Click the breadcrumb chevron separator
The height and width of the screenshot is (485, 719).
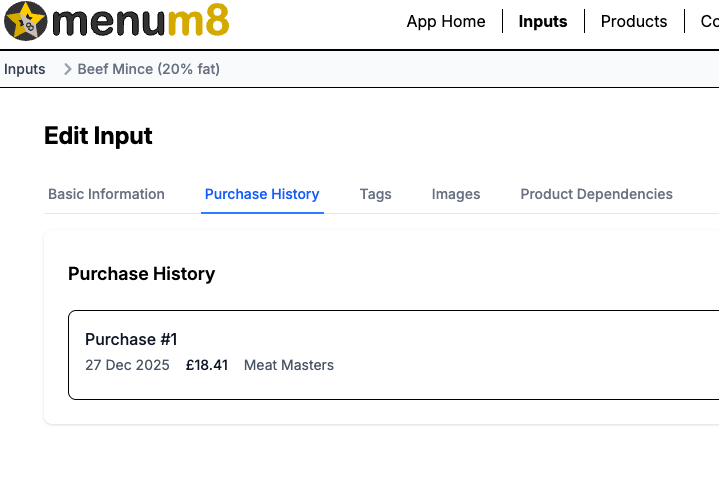67,69
